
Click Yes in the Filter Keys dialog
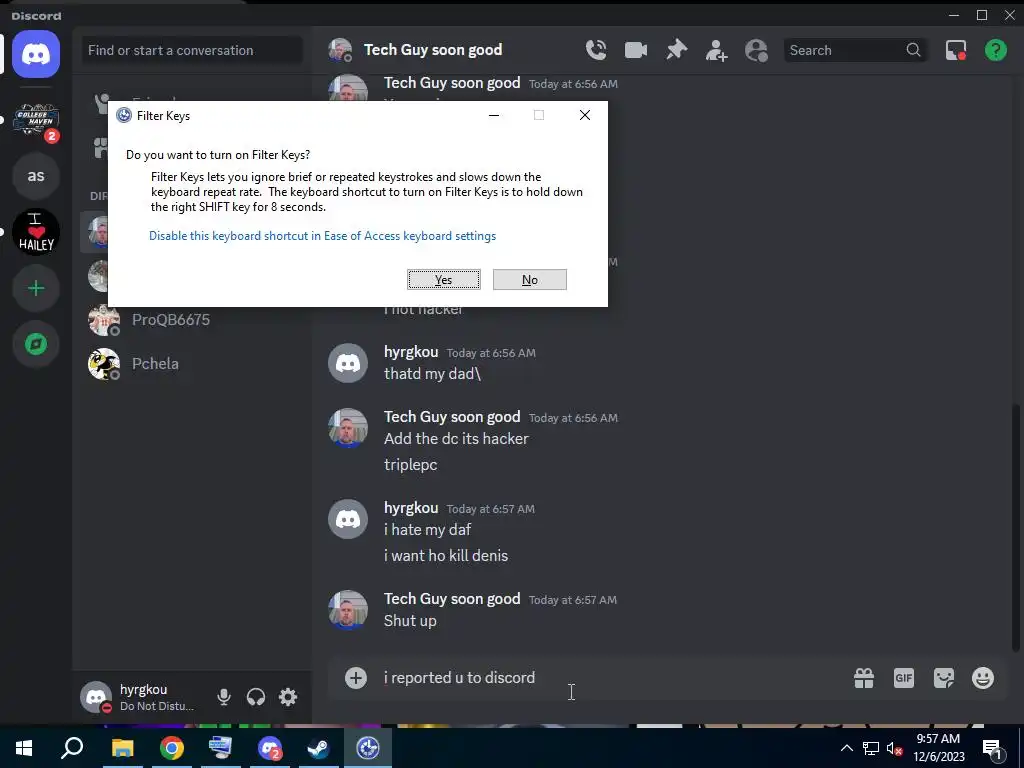click(x=444, y=280)
